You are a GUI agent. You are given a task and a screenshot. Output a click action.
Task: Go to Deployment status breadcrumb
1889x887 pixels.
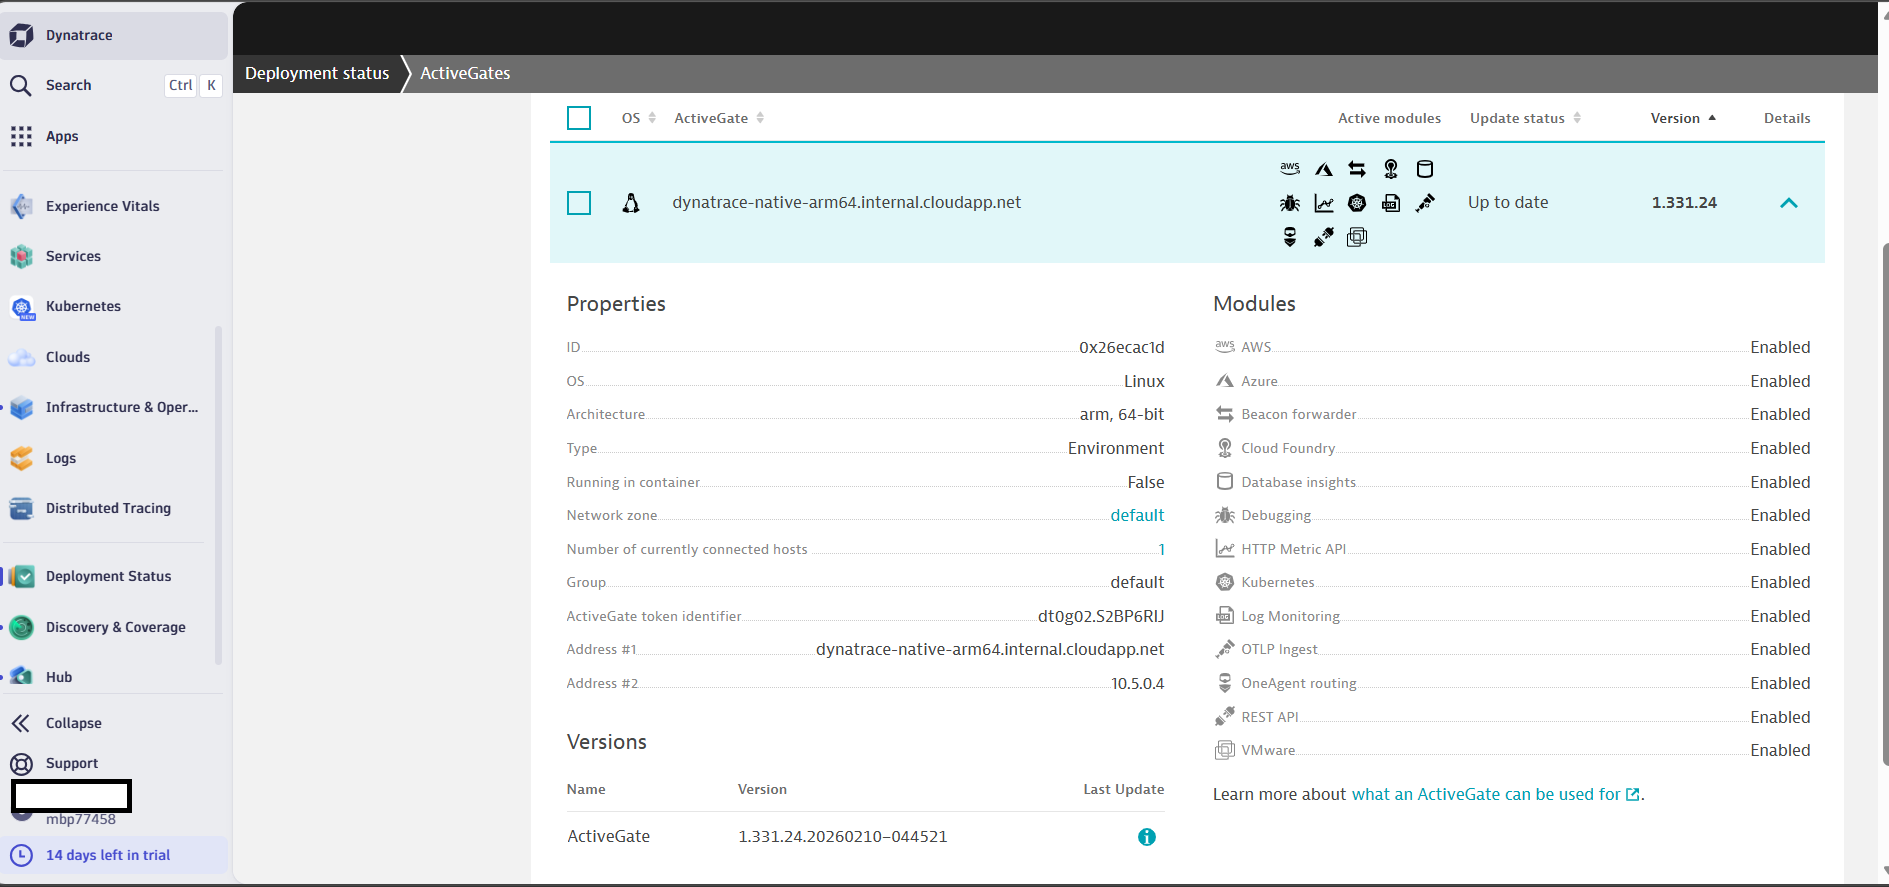tap(317, 73)
